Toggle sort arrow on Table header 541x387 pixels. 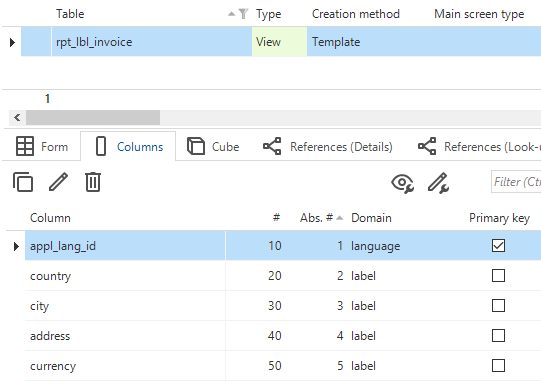[232, 14]
